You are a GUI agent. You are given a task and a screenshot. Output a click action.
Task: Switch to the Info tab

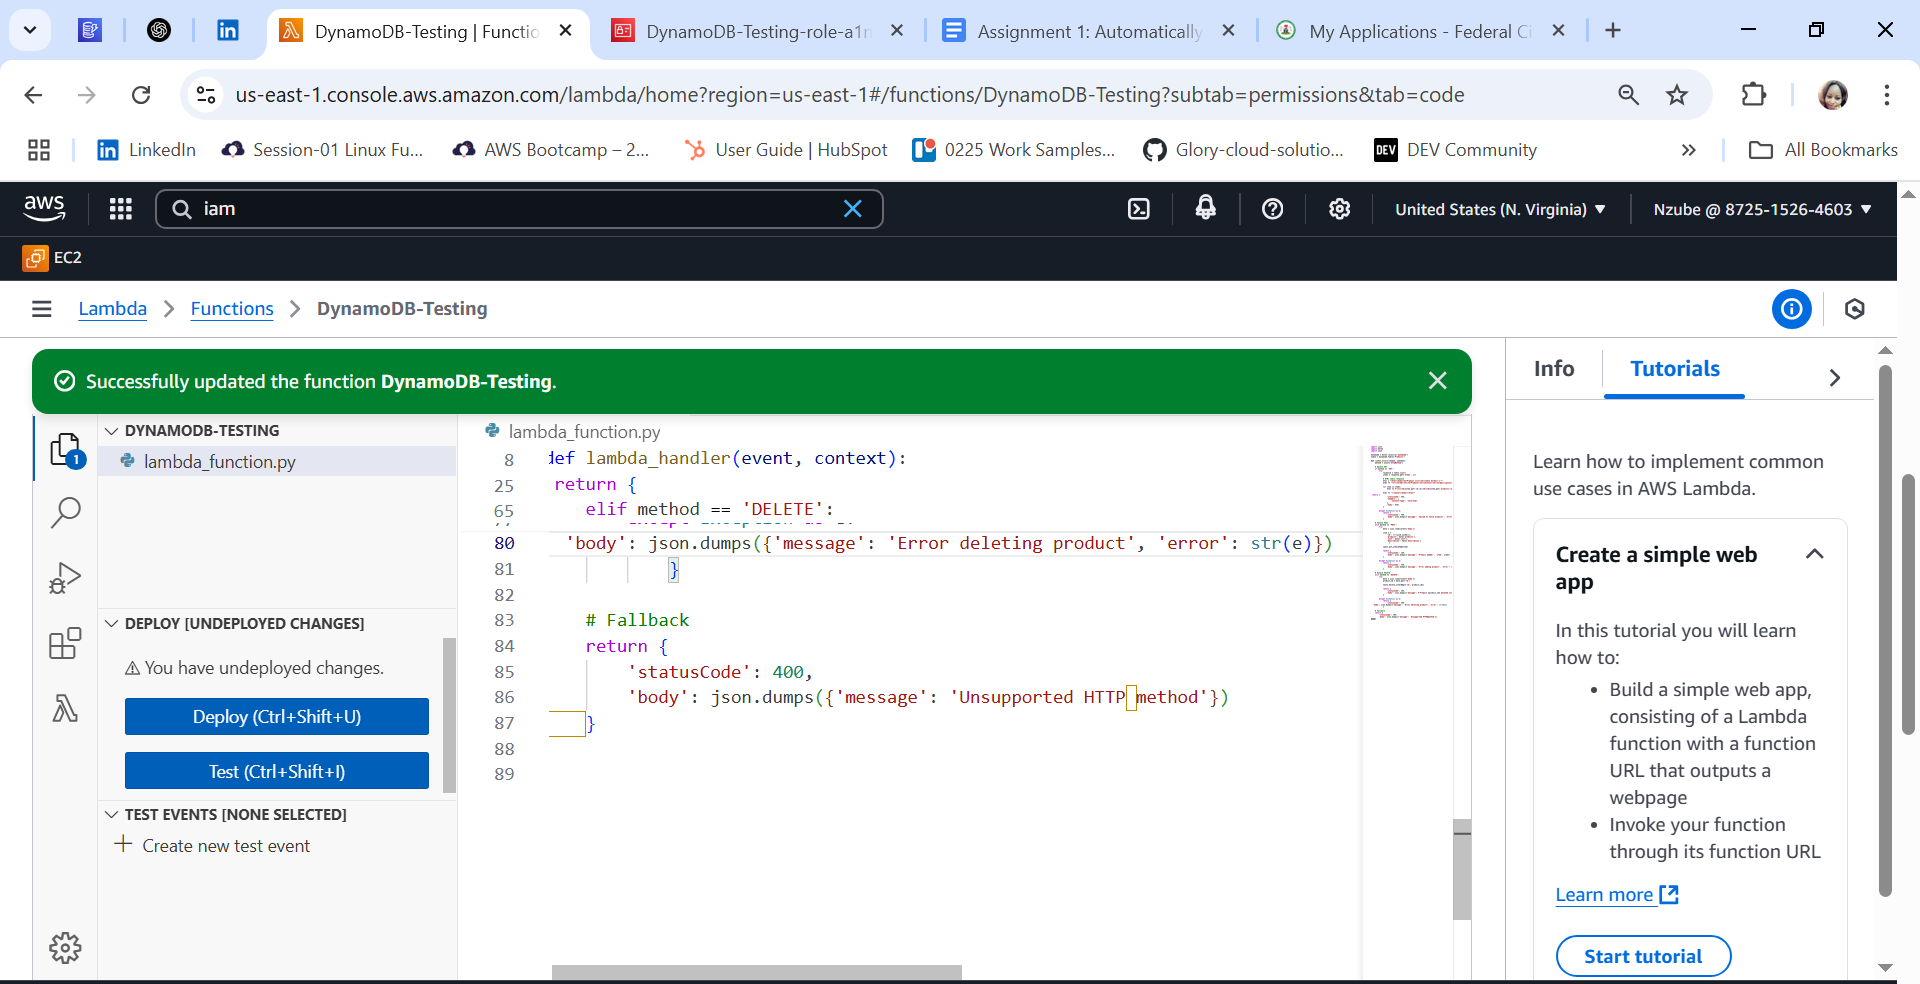click(1554, 369)
